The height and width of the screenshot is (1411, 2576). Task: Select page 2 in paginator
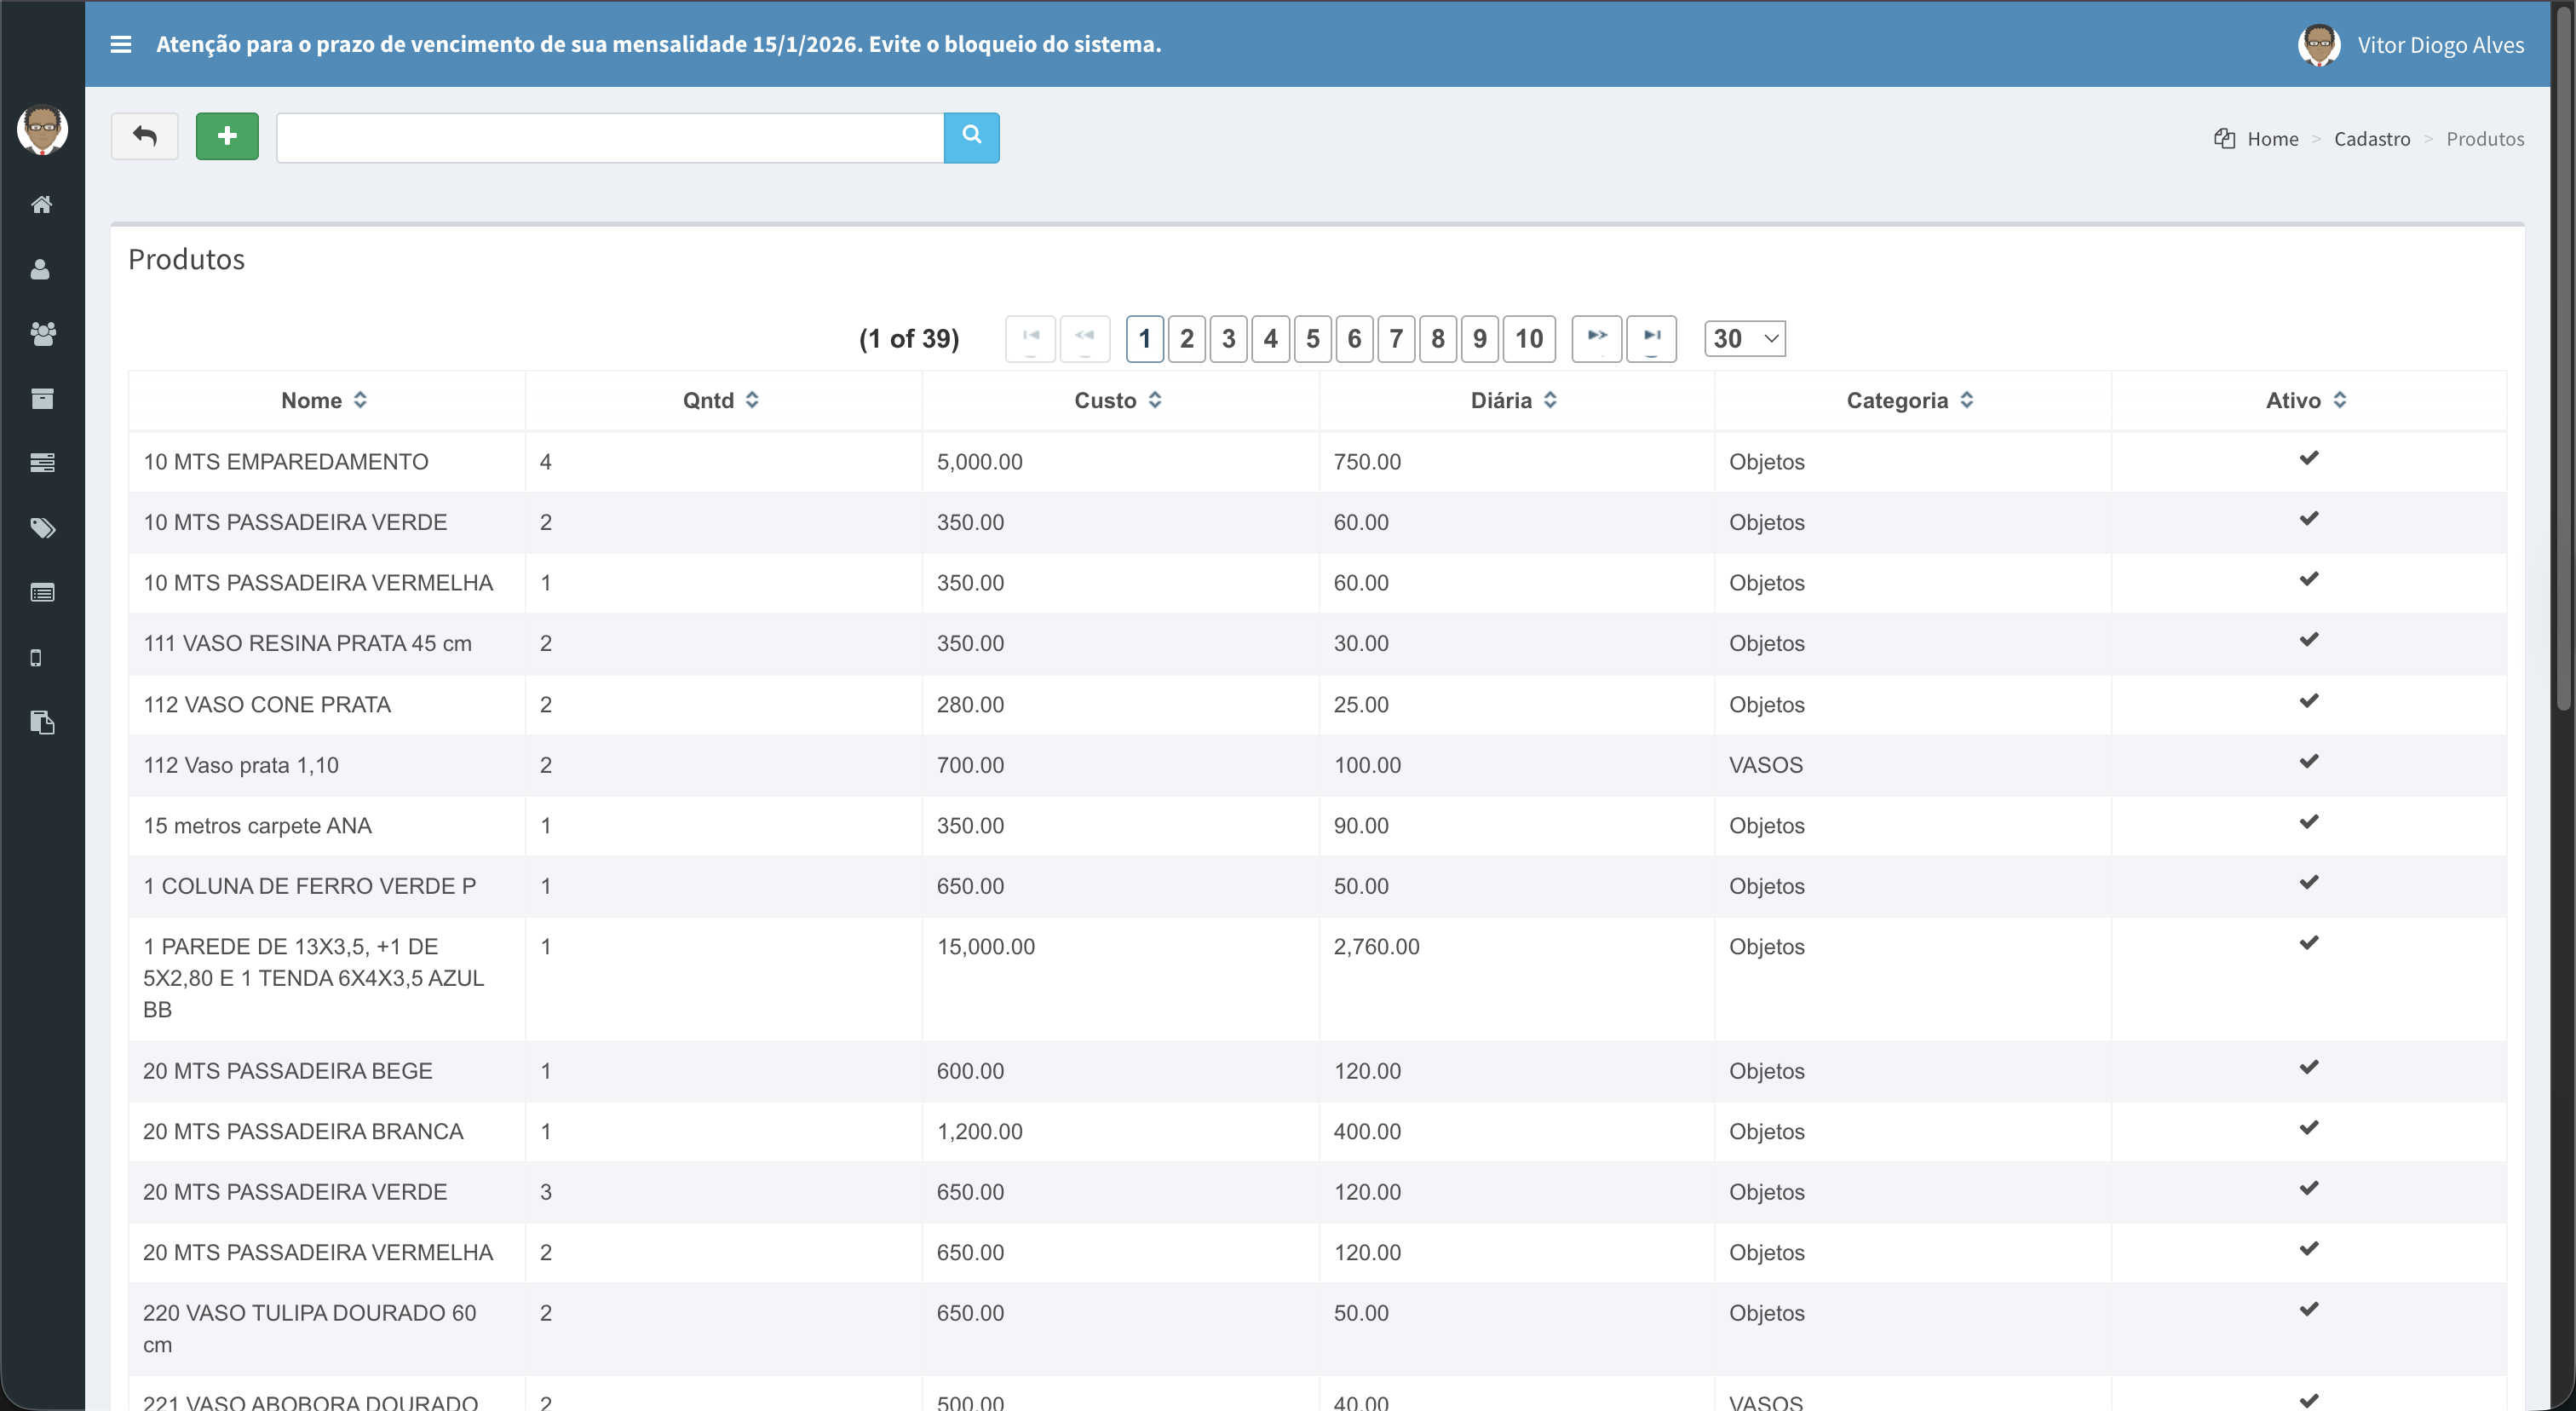click(1187, 338)
